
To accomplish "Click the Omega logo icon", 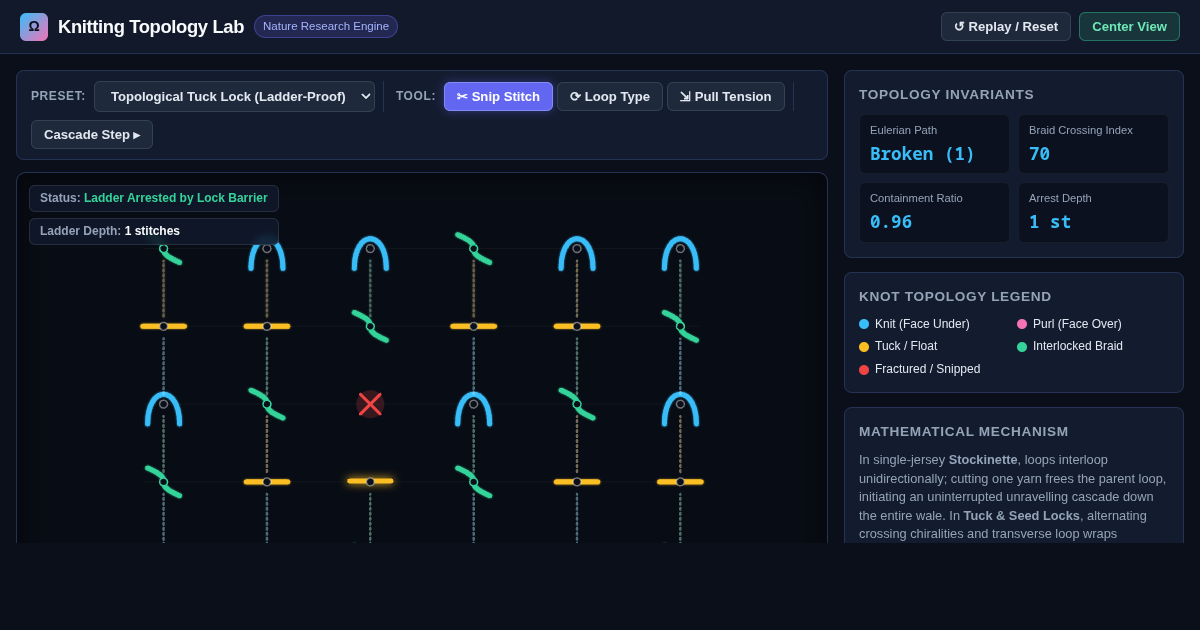I will pos(34,27).
